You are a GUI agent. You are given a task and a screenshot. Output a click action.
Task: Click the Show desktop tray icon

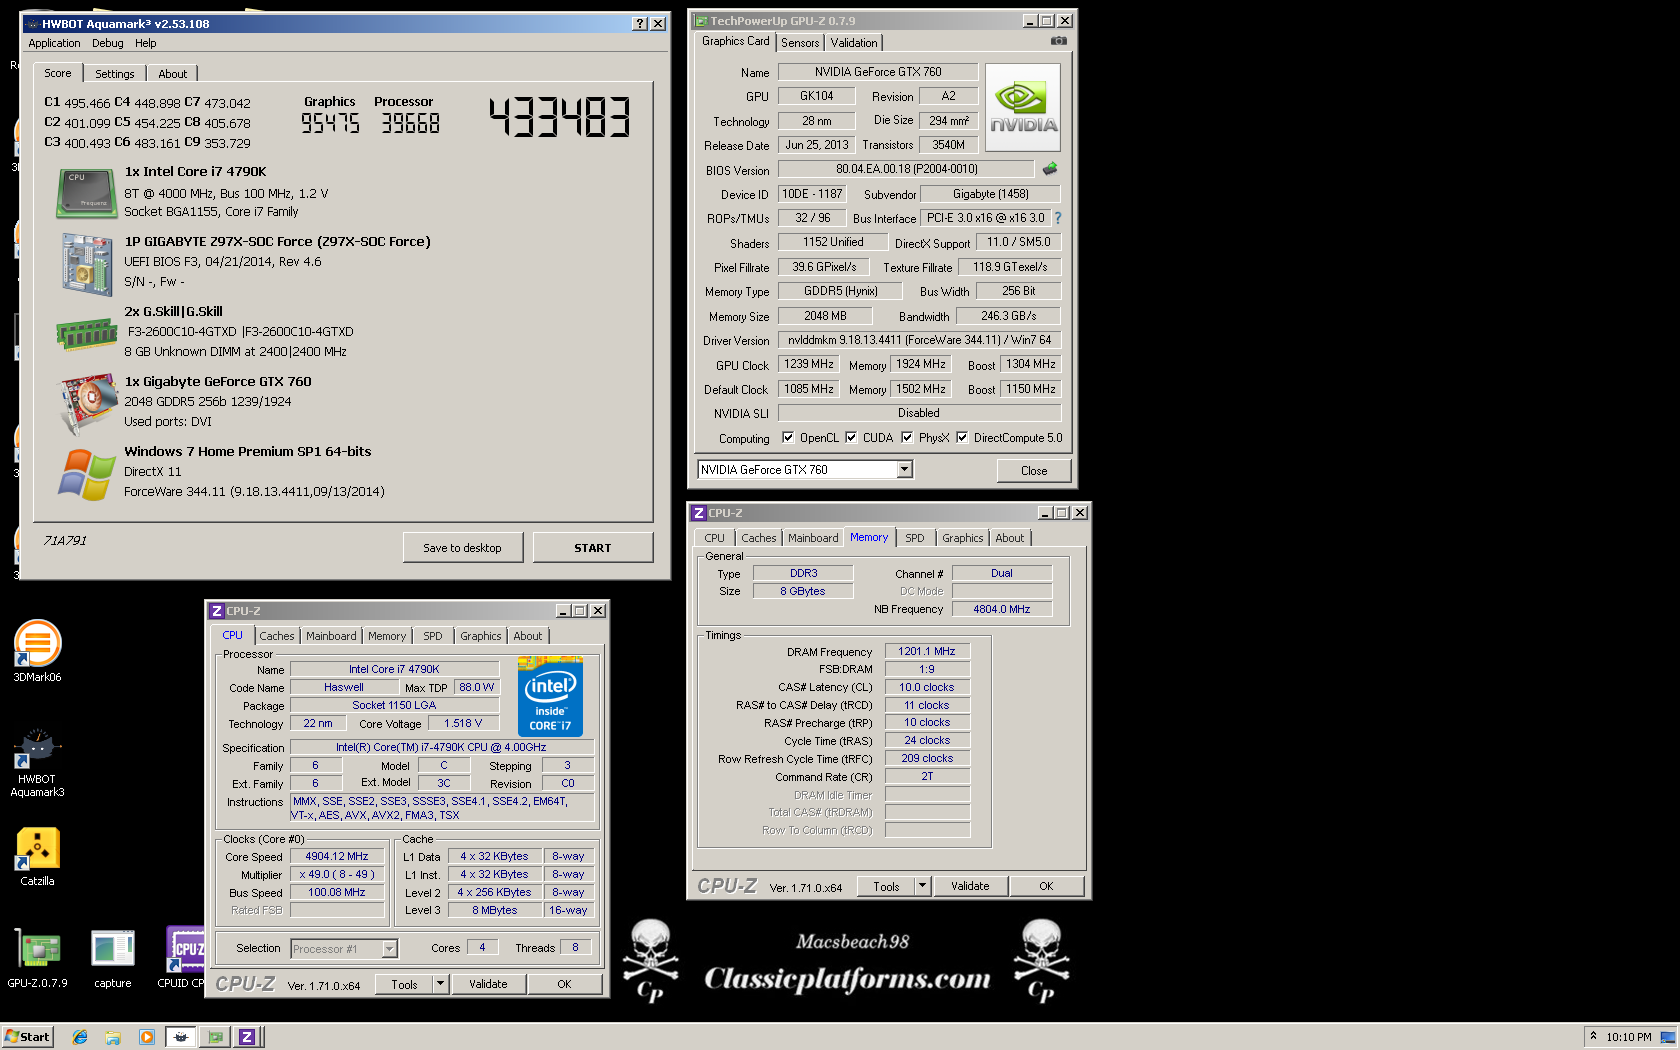coord(1668,1037)
